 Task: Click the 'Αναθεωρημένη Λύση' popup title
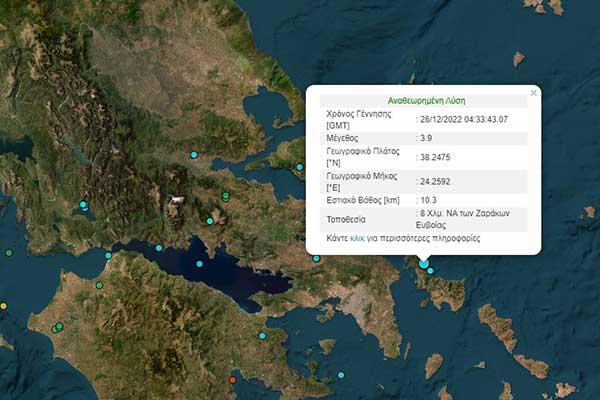point(426,101)
